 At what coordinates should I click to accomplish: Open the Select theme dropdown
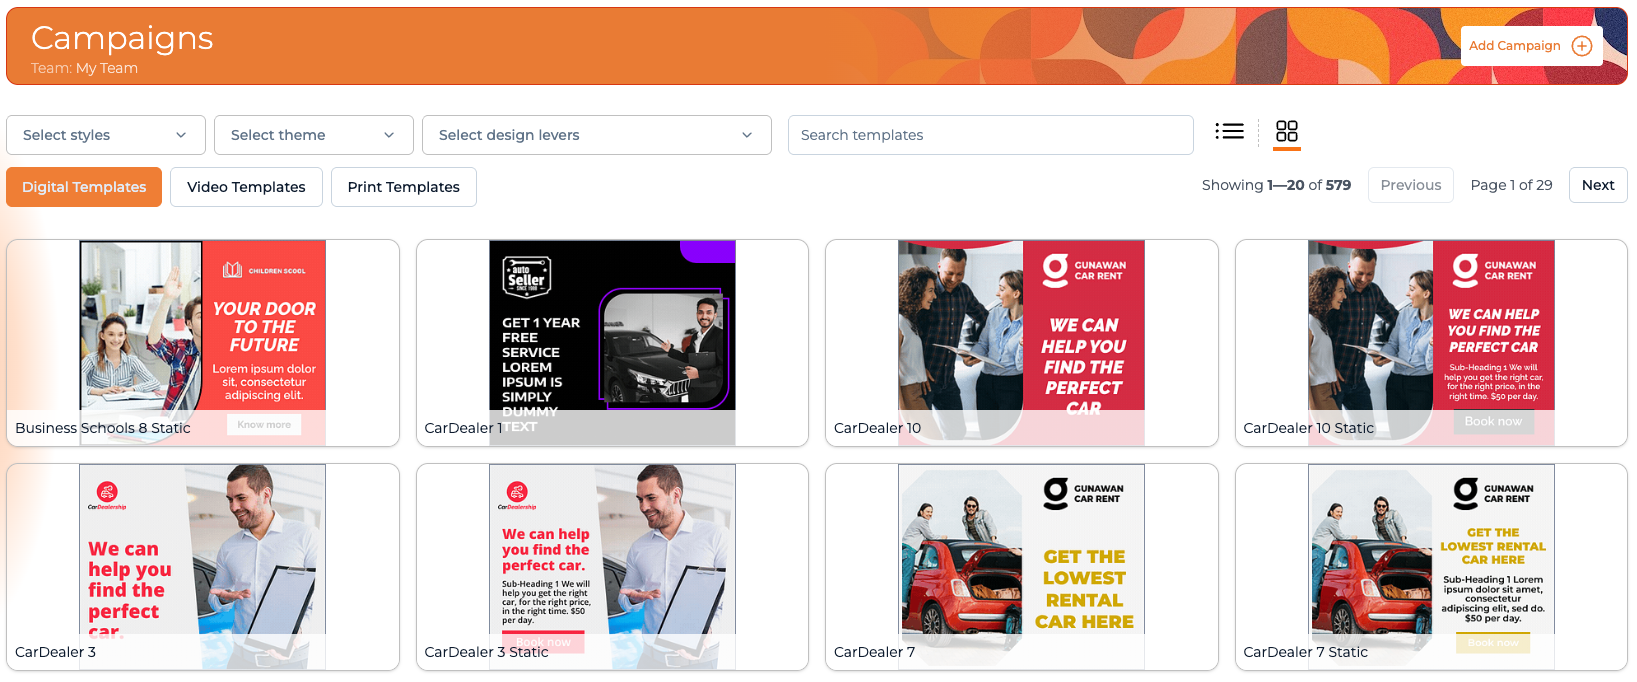pos(314,135)
